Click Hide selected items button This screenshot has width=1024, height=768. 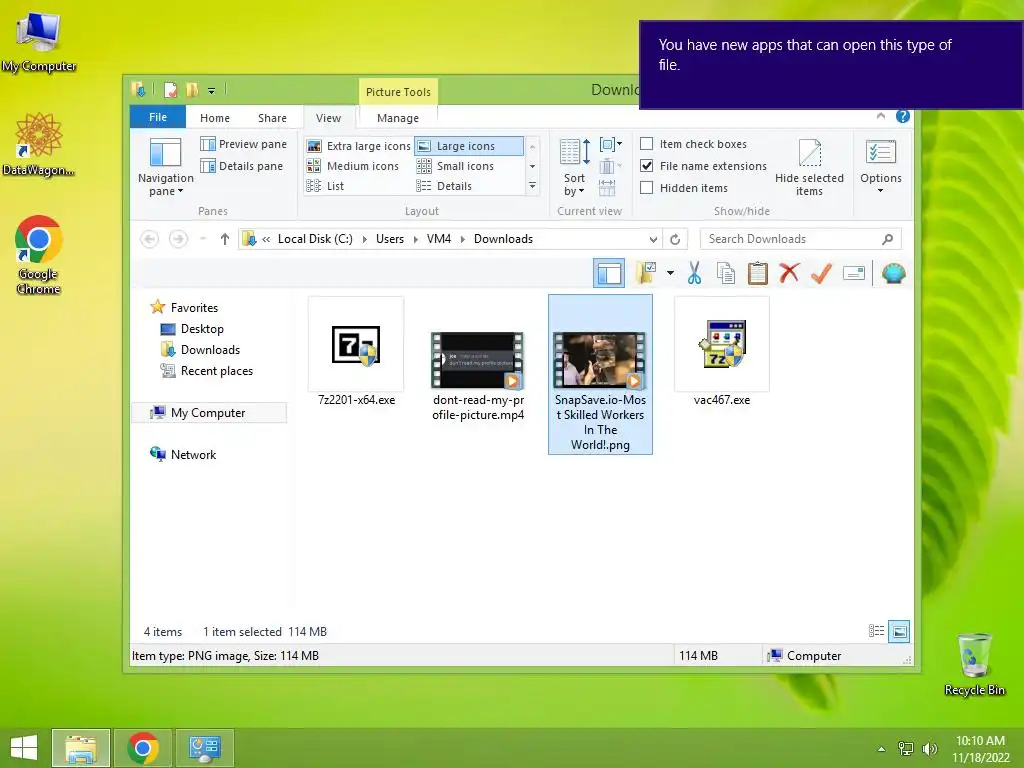coord(809,168)
